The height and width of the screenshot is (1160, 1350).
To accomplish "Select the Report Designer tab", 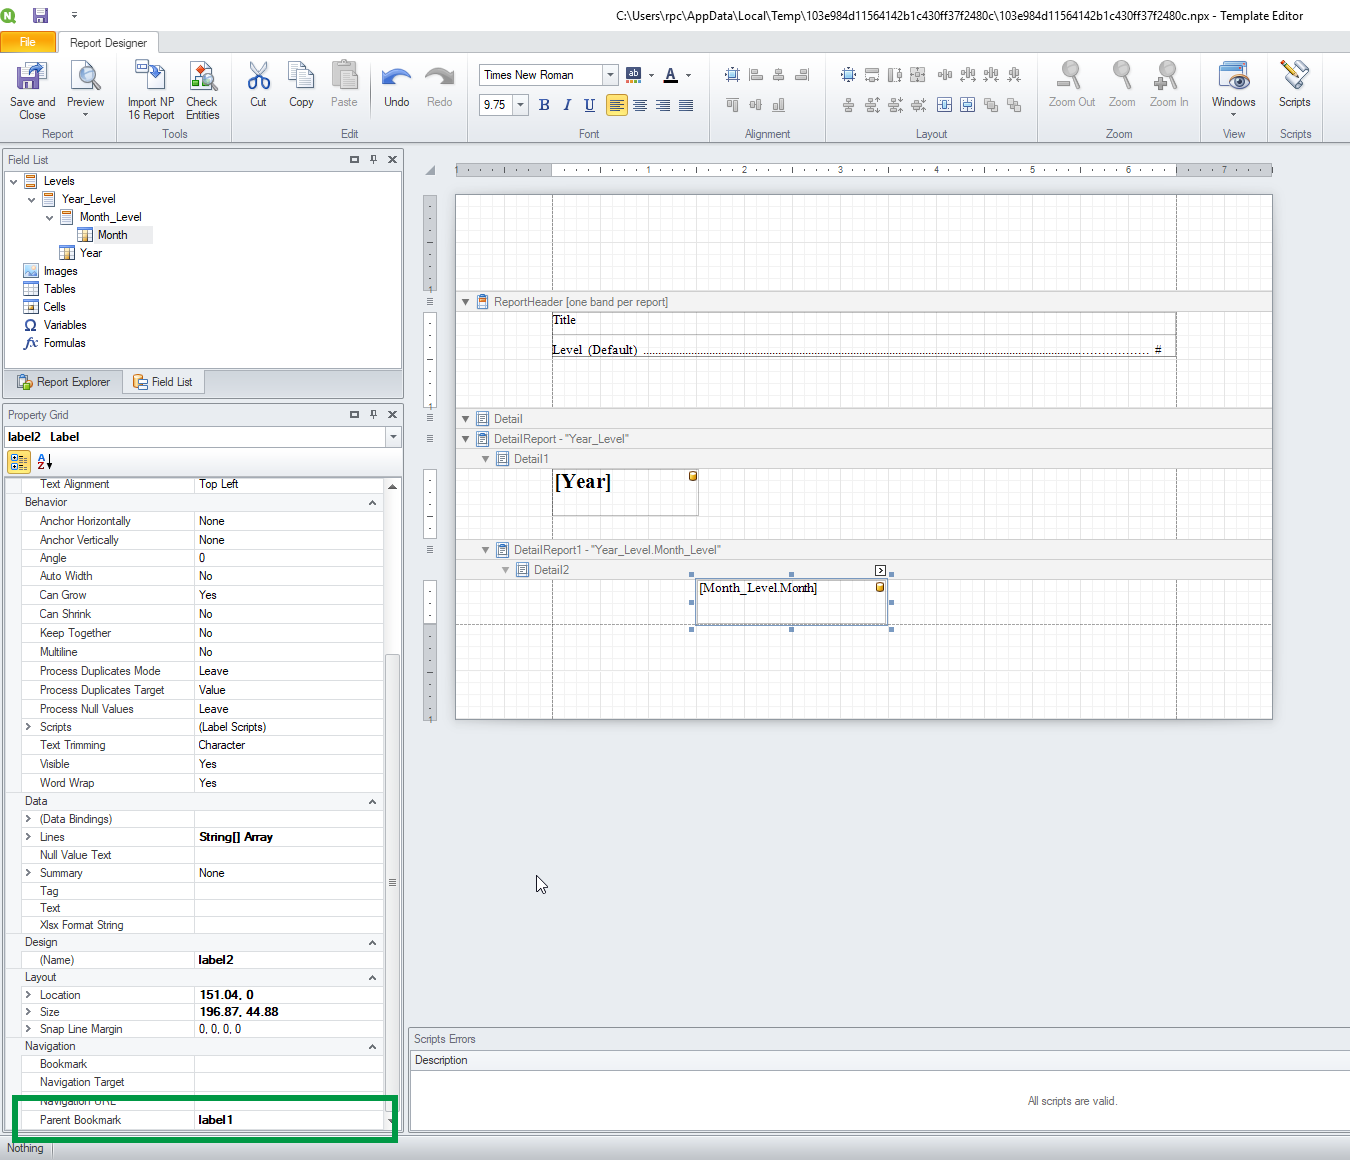I will pos(108,43).
